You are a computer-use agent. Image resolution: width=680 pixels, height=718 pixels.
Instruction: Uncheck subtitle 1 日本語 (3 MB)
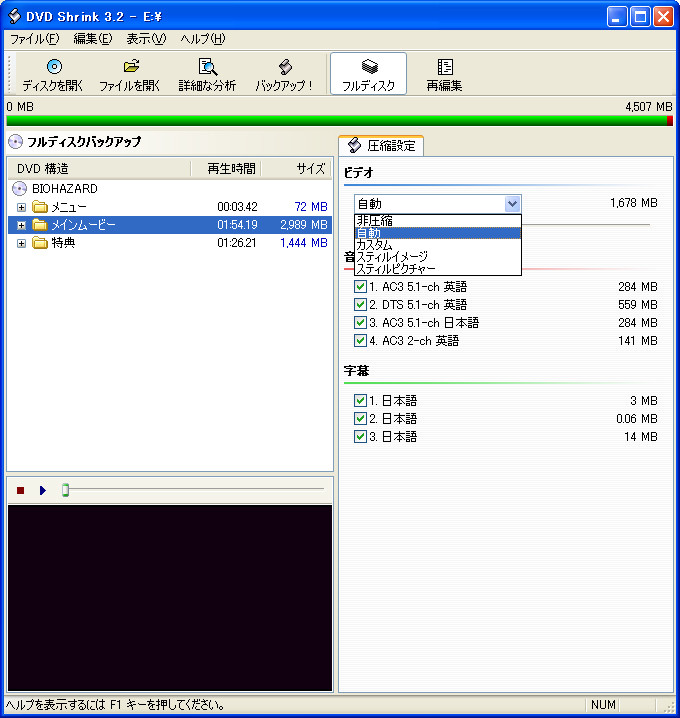pyautogui.click(x=360, y=401)
